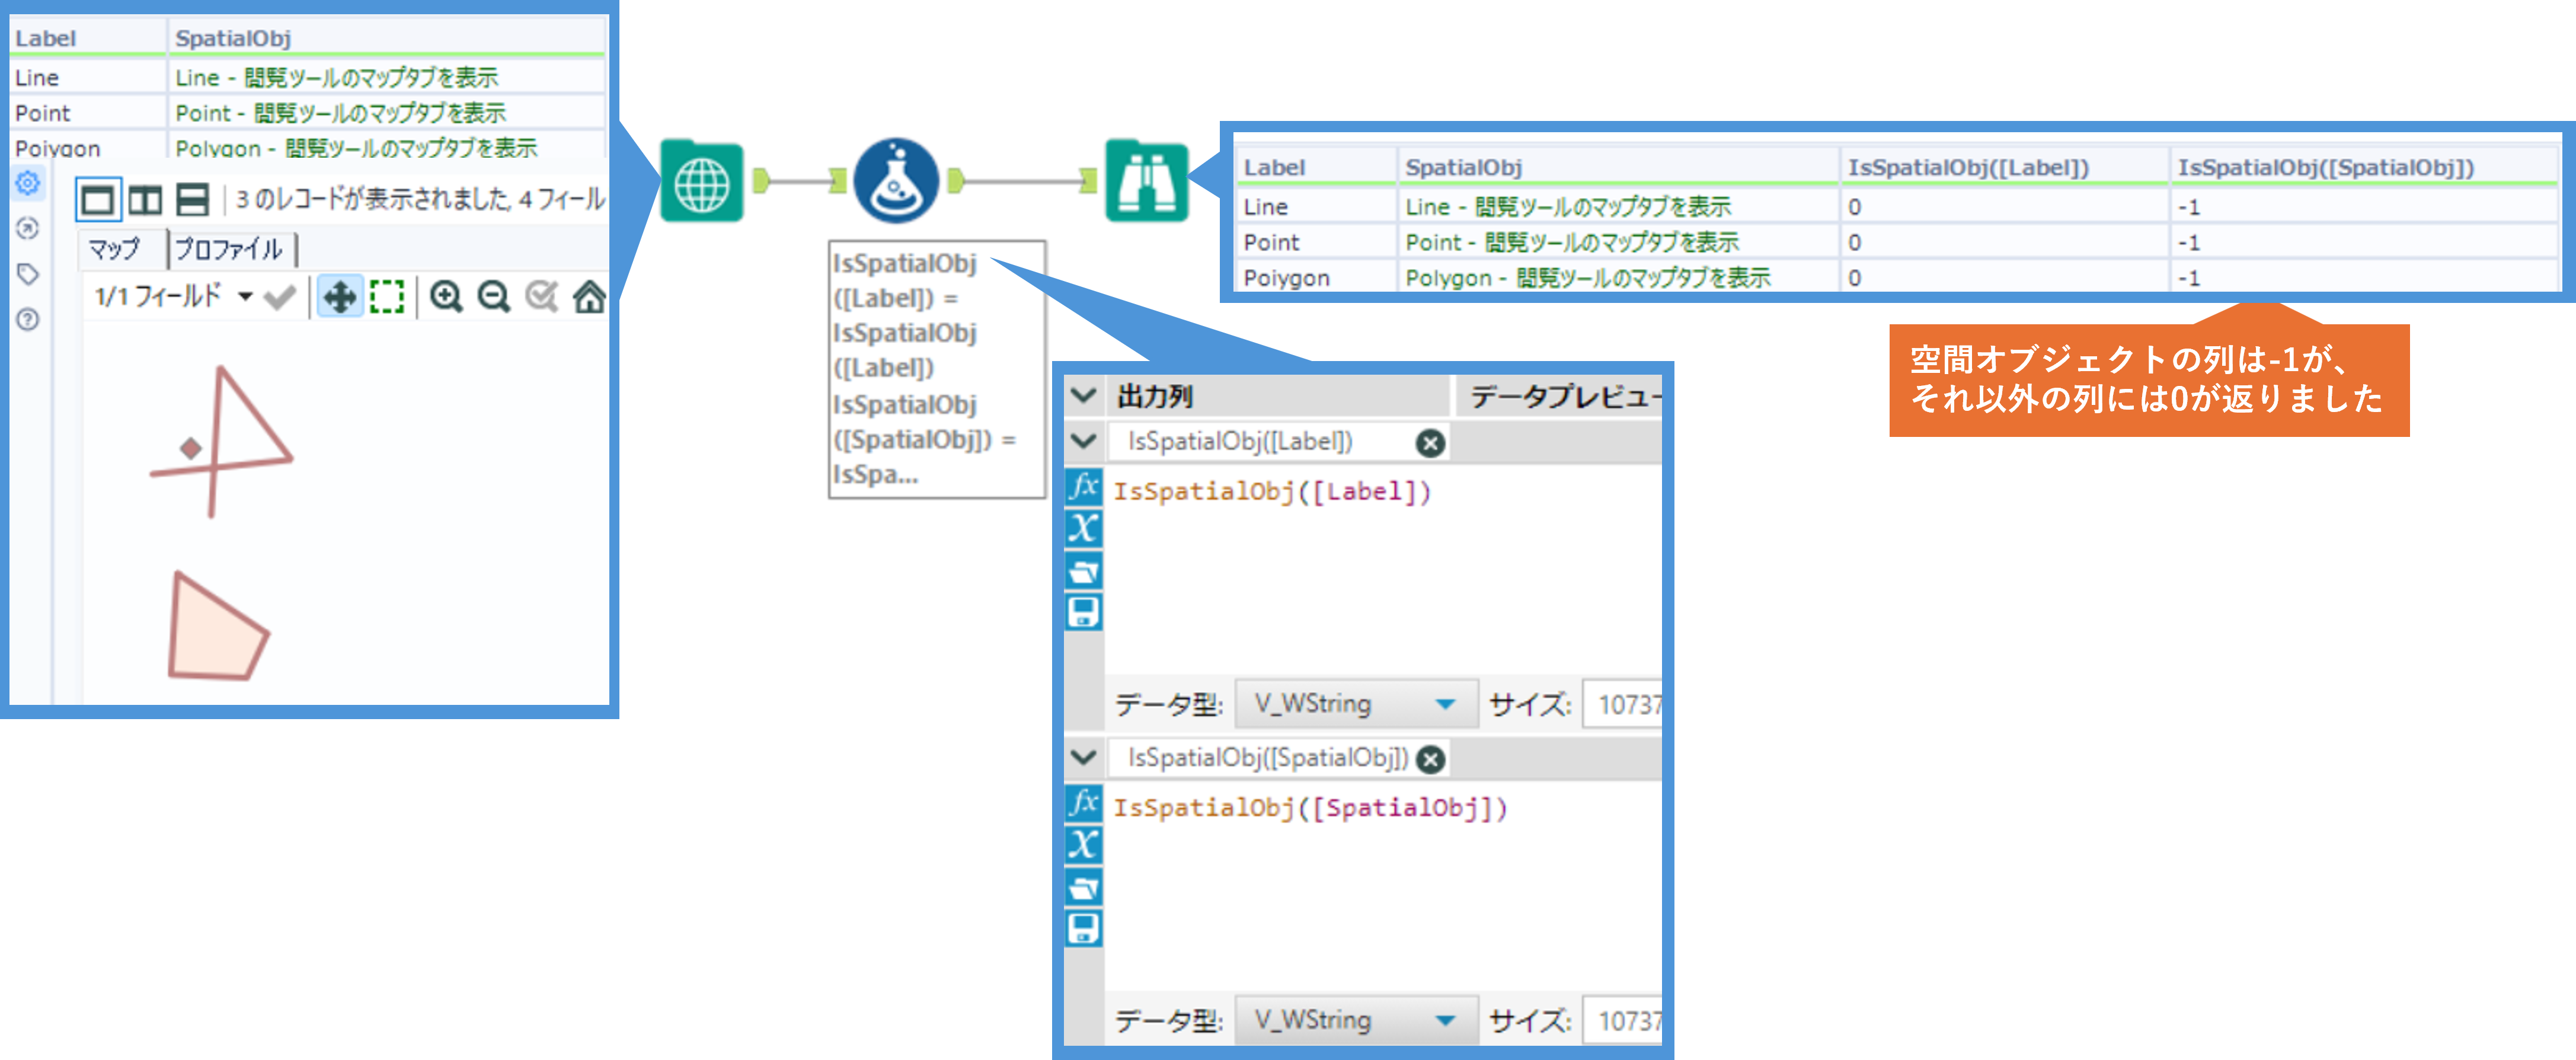This screenshot has height=1060, width=2576.
Task: Open fx functions for Label expression
Action: [1083, 487]
